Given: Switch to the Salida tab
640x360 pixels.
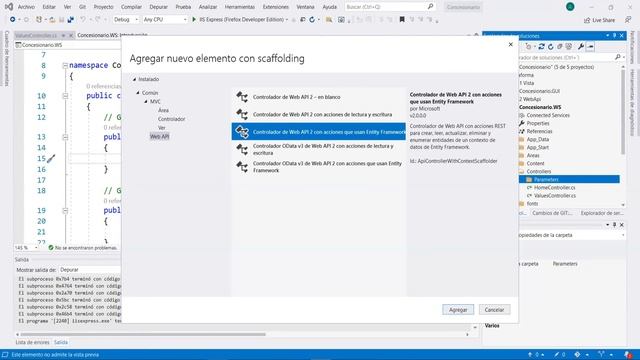Looking at the screenshot, I should click(61, 342).
